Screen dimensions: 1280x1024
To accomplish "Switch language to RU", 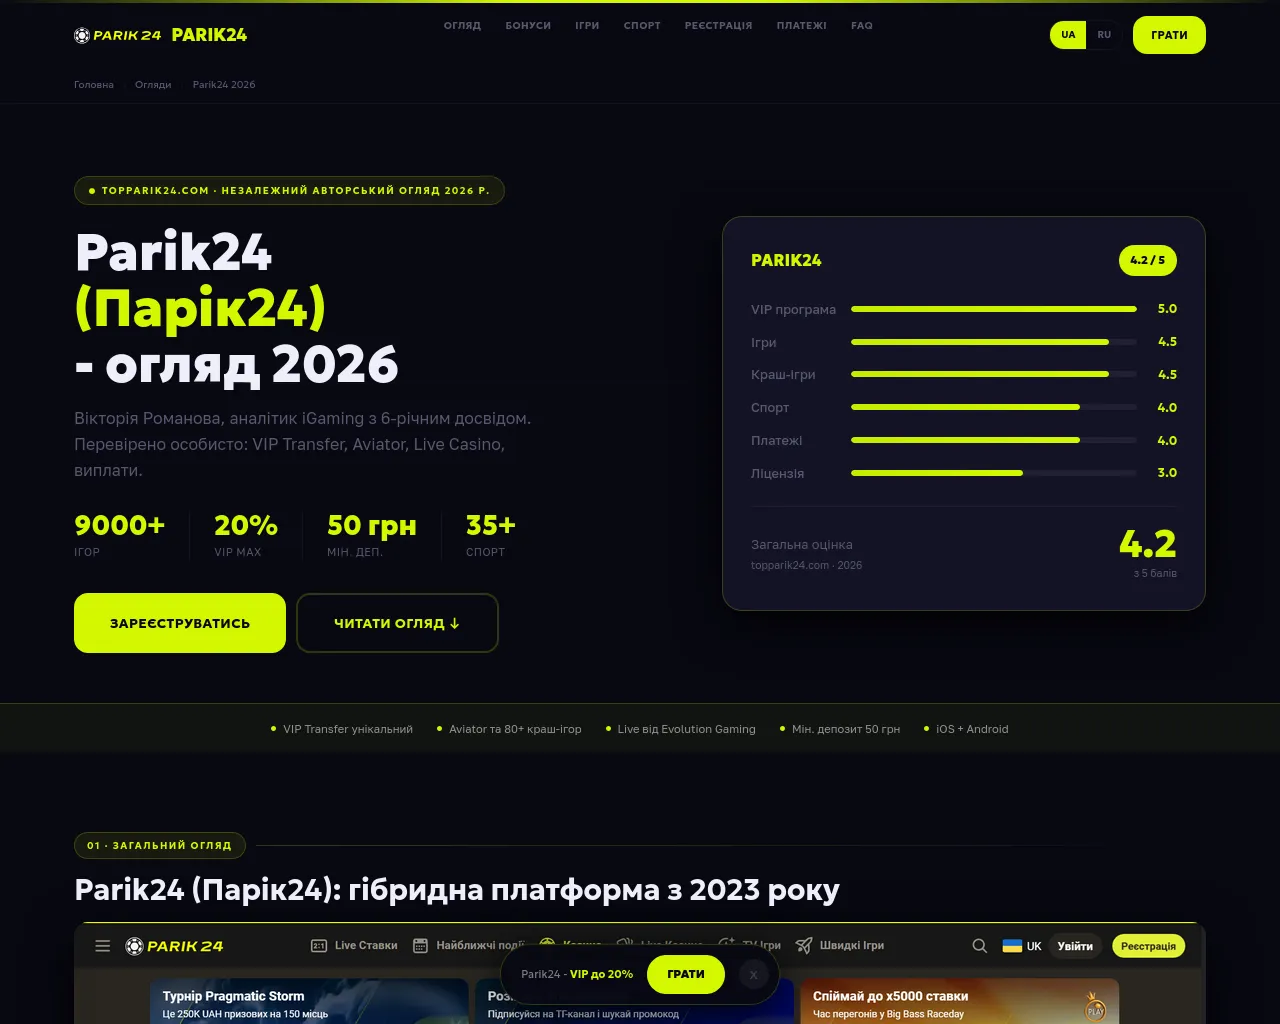I will coord(1104,35).
